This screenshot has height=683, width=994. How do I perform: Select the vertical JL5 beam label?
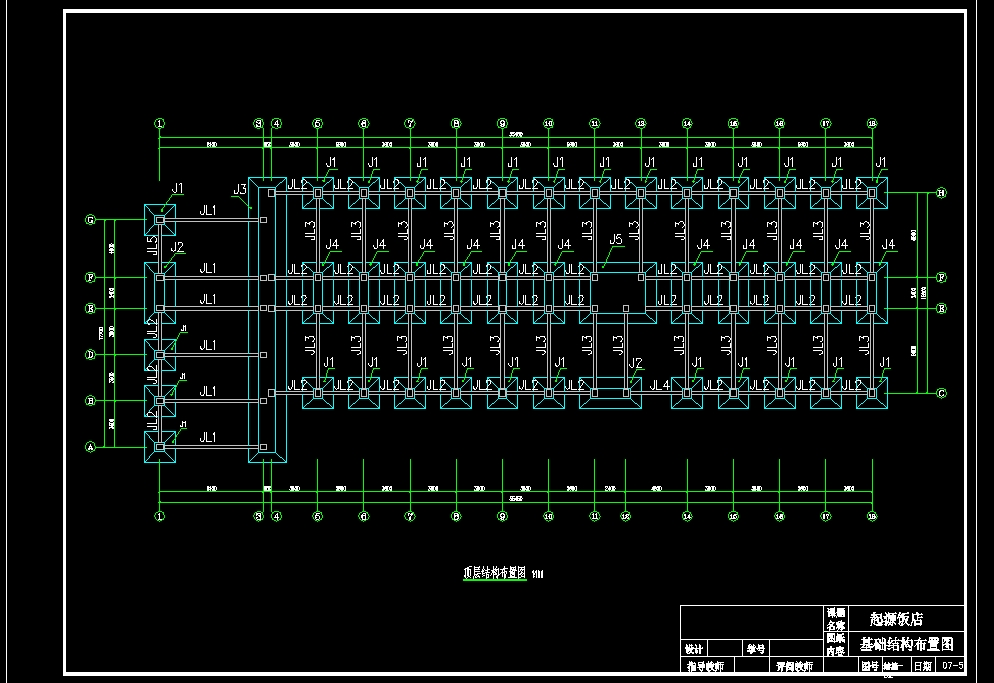click(152, 245)
